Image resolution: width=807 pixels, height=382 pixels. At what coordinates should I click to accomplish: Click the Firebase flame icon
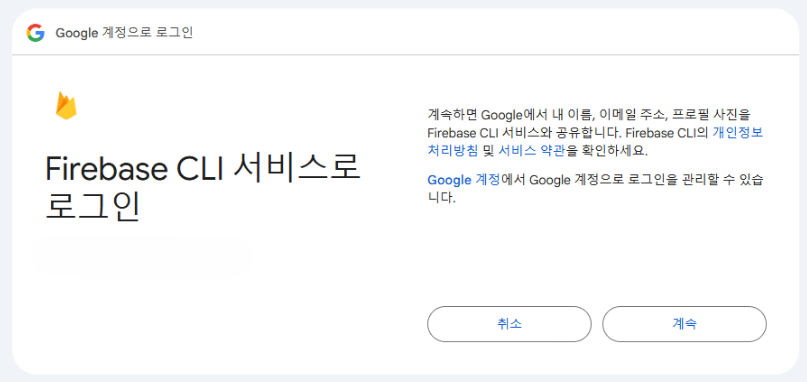(66, 106)
